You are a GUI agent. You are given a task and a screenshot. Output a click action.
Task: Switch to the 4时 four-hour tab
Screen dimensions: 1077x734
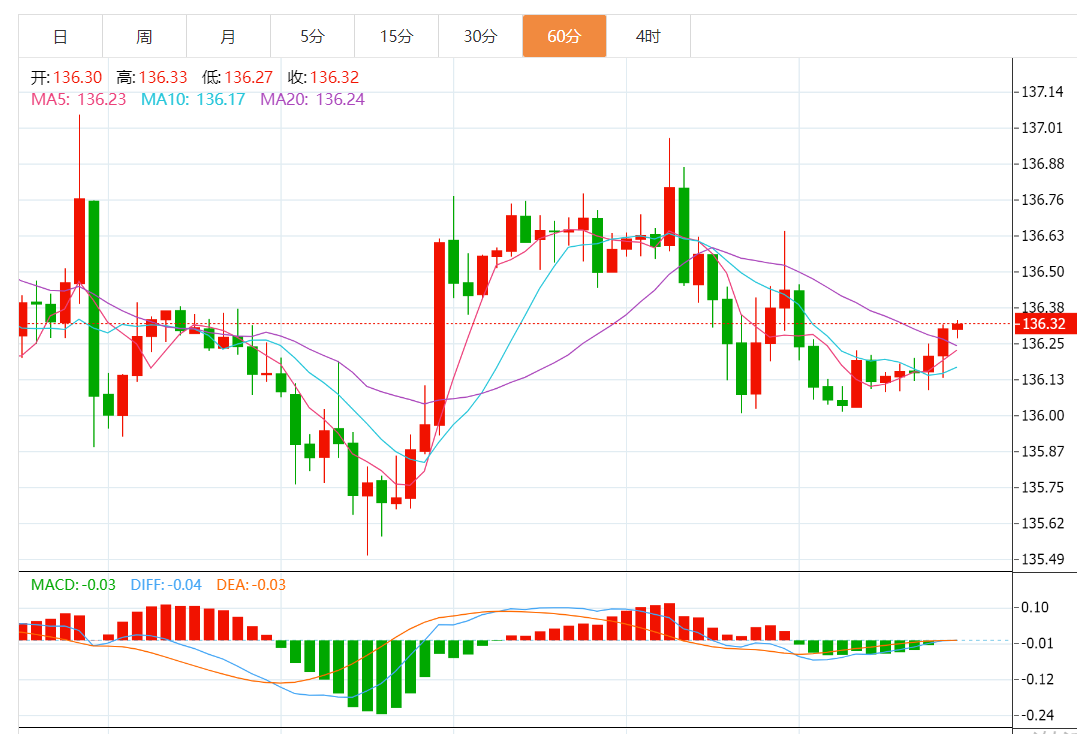(648, 37)
